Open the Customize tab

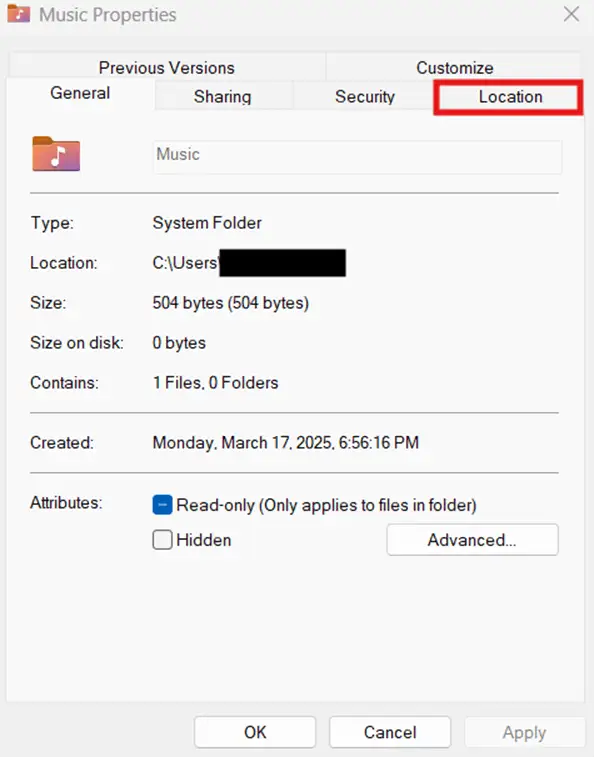coord(454,68)
